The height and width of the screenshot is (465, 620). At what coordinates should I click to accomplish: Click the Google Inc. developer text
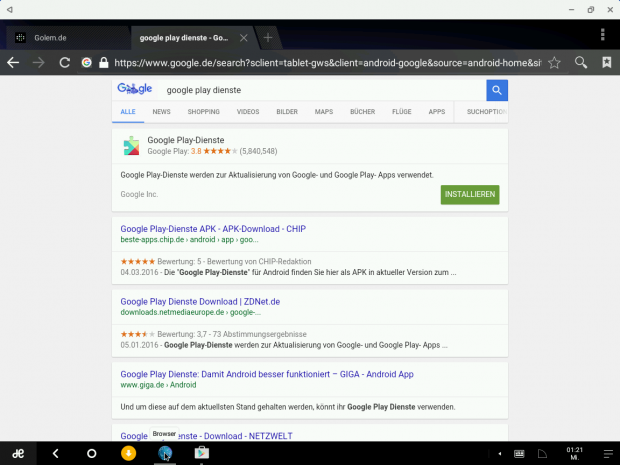[139, 195]
